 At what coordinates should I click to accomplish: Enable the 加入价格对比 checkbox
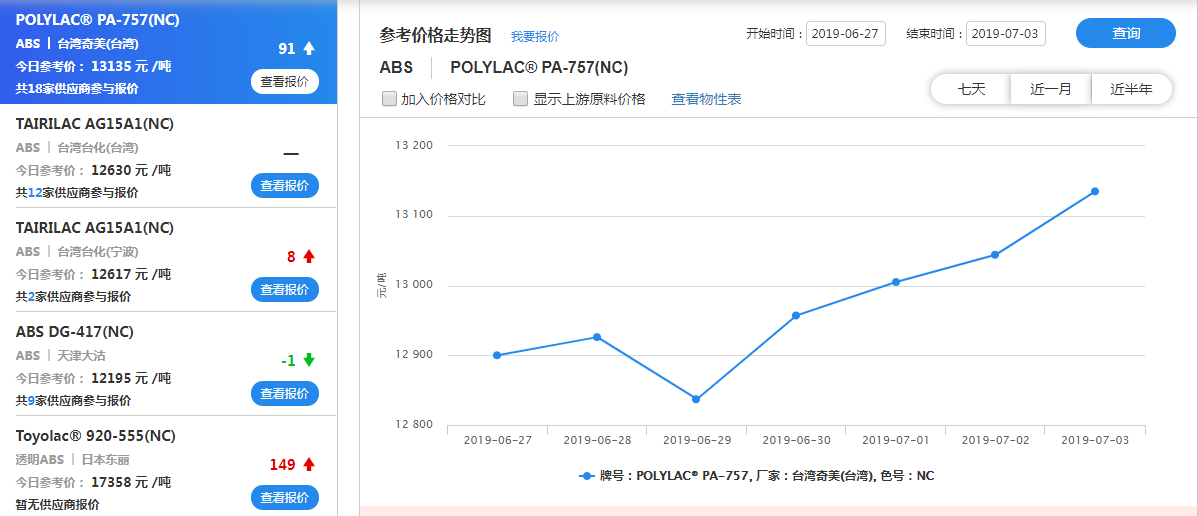pyautogui.click(x=390, y=99)
